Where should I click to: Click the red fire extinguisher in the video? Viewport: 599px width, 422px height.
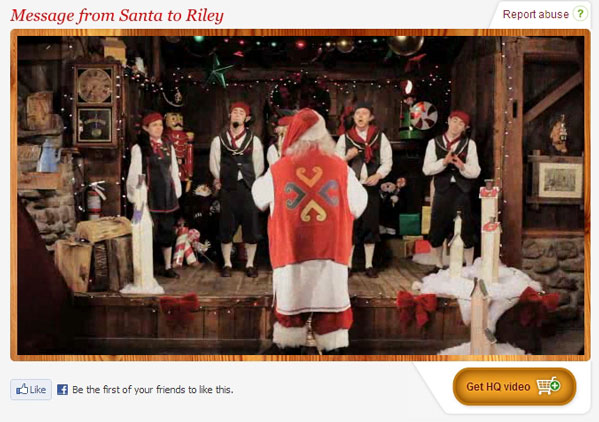click(x=95, y=200)
